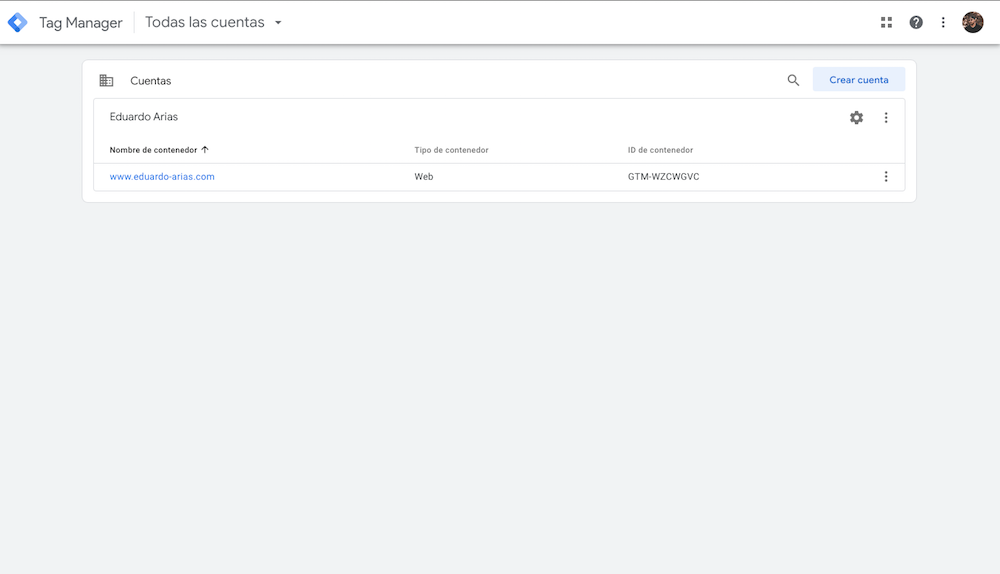
Task: Open container GTM-WZCWGVC row three-dot menu
Action: (x=886, y=177)
